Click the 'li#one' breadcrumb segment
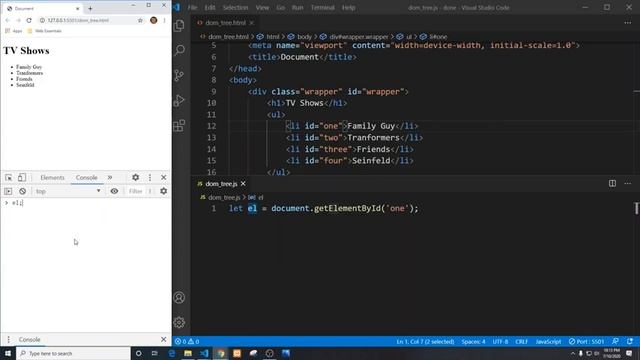 [438, 37]
